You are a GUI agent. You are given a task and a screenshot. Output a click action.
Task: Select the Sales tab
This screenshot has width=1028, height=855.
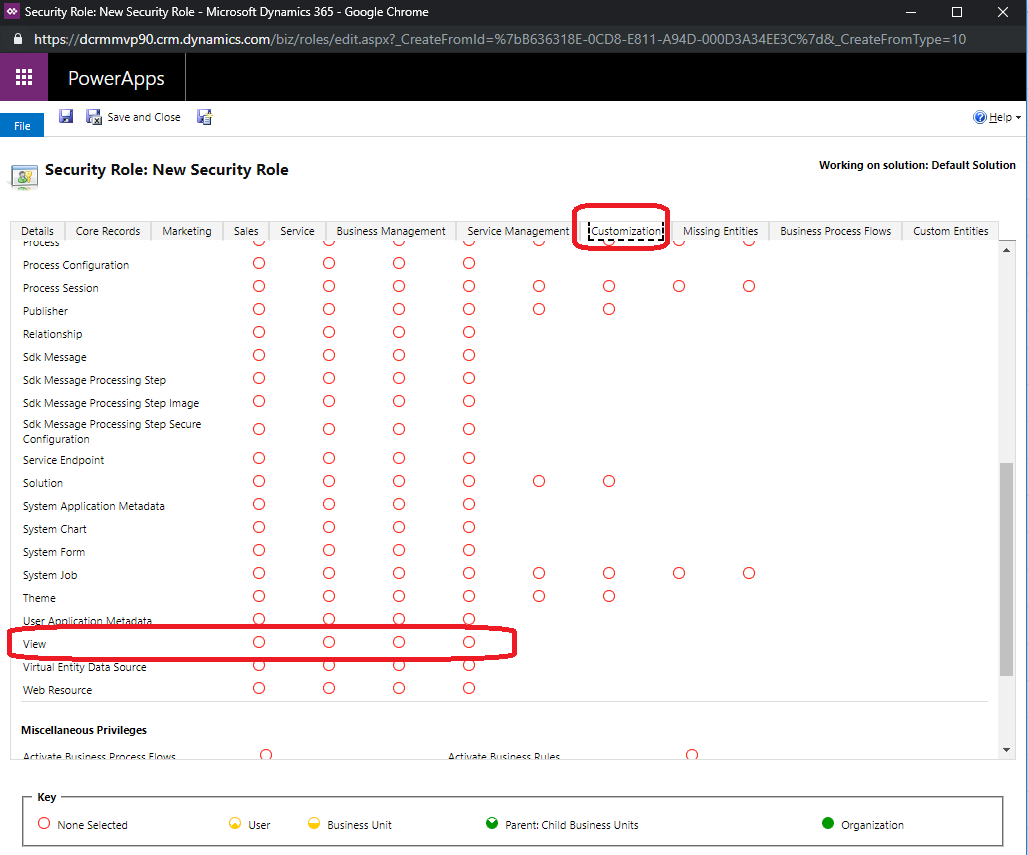pos(246,231)
